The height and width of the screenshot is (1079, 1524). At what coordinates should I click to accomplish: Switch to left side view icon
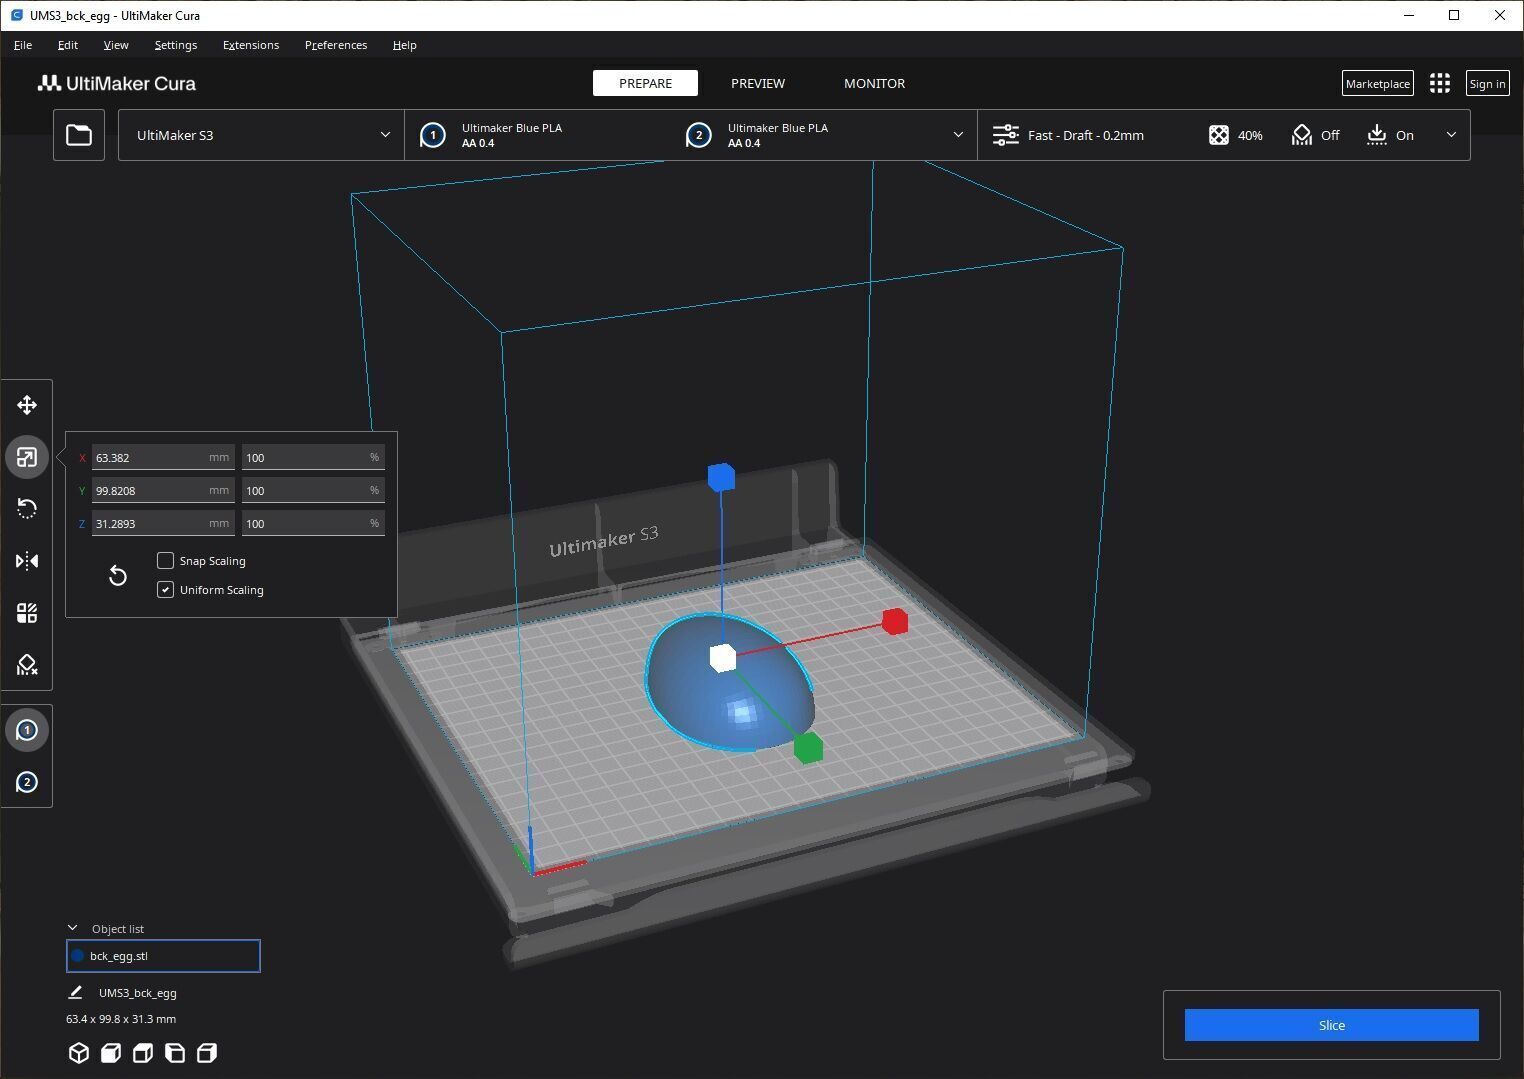click(175, 1053)
